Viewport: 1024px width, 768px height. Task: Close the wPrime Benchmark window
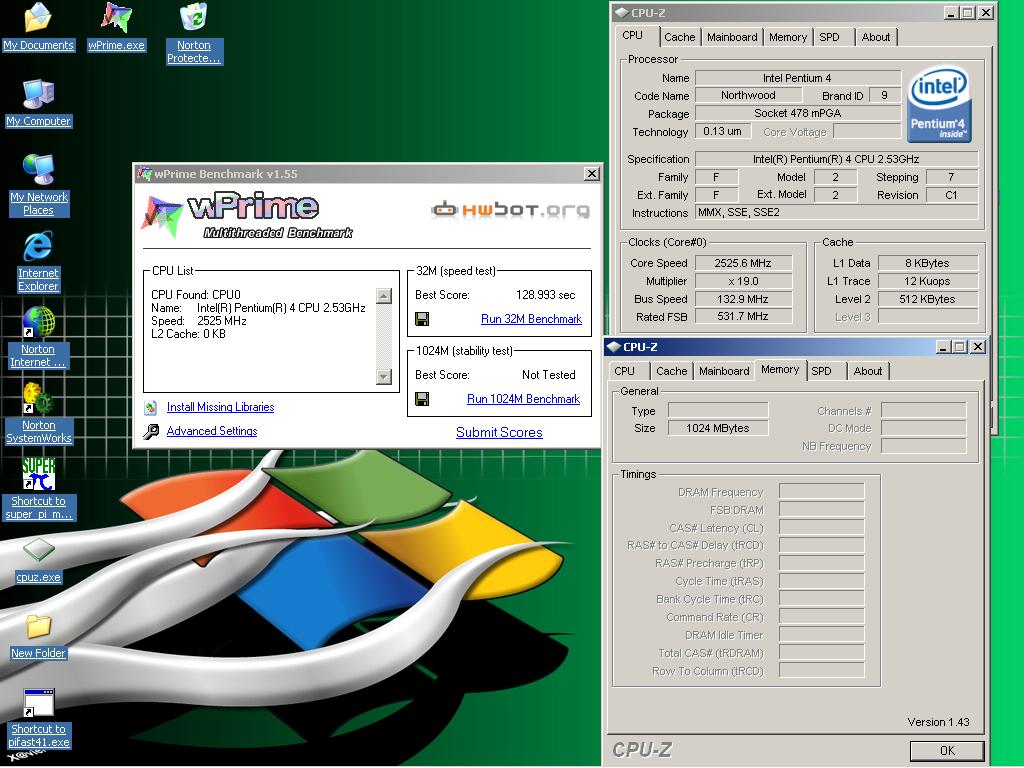coord(591,174)
